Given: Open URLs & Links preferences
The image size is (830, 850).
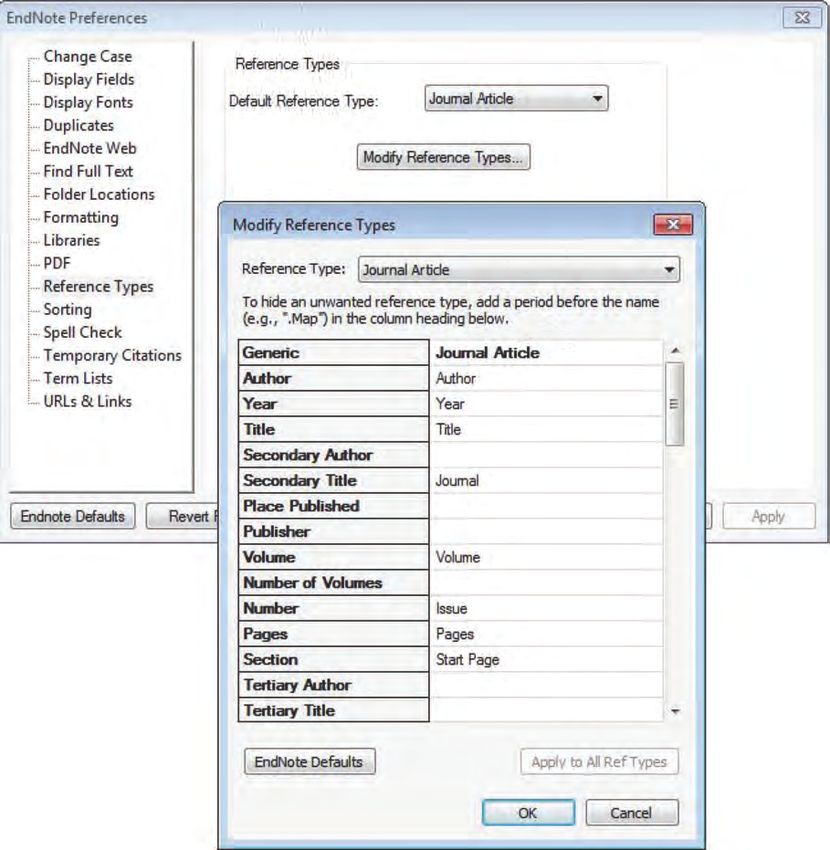Looking at the screenshot, I should coord(87,402).
